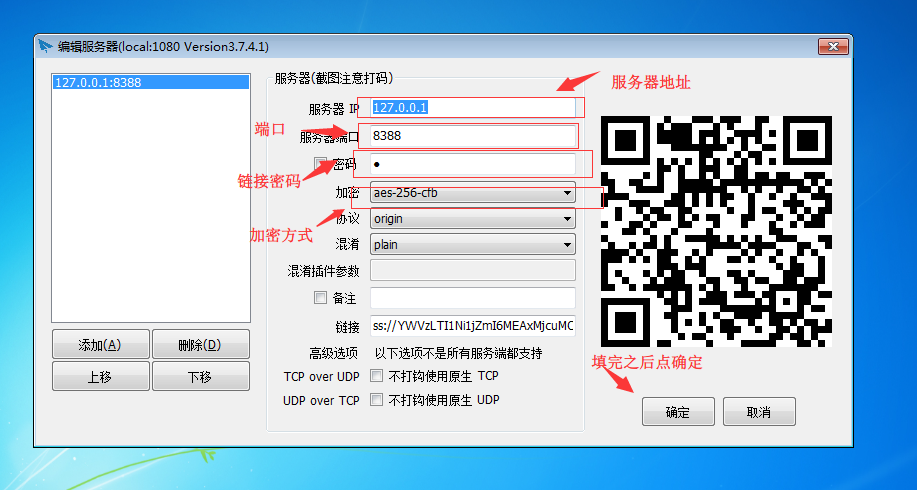Click the Server Port field showing 8388

[473, 136]
